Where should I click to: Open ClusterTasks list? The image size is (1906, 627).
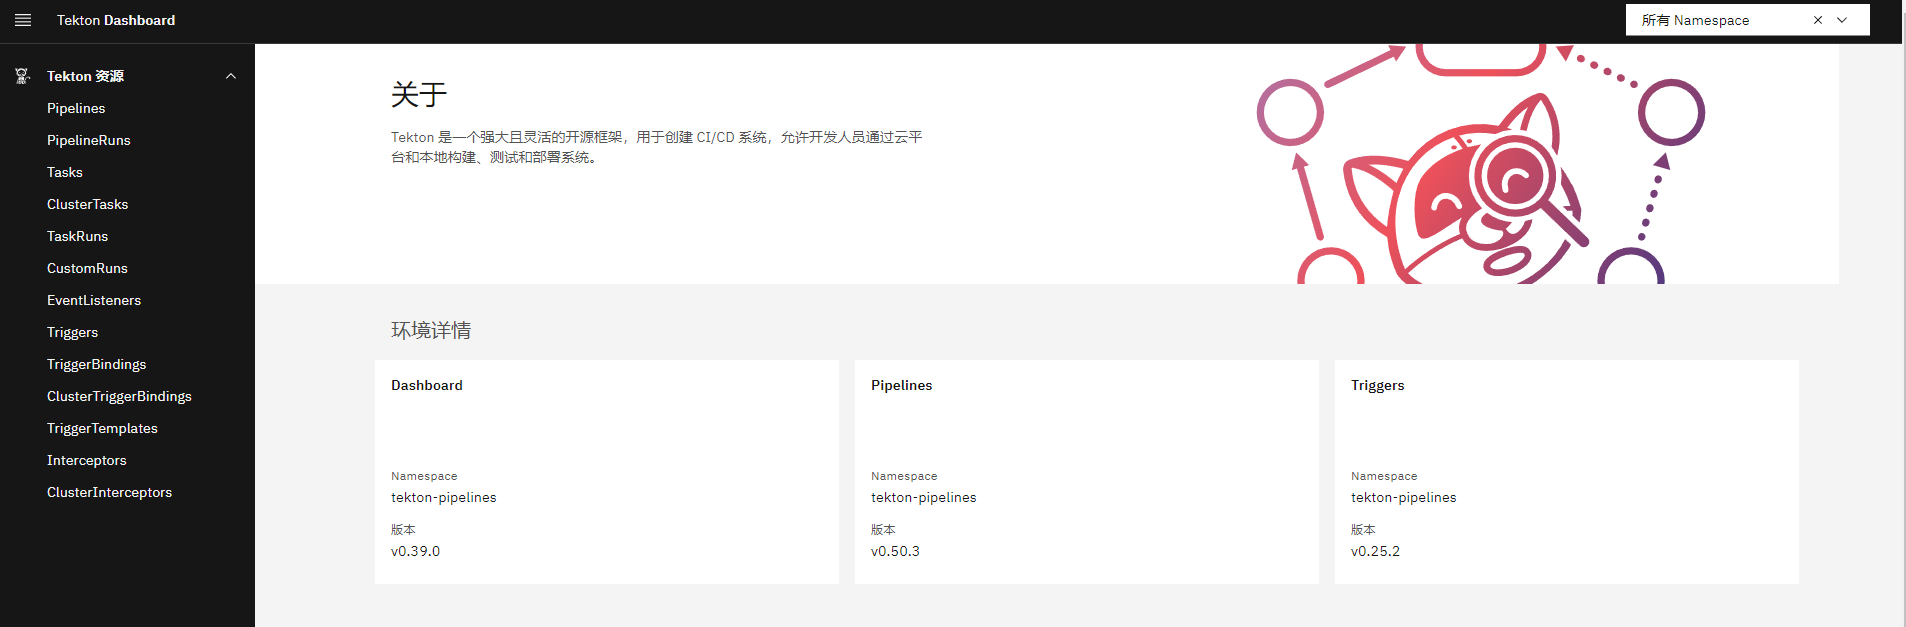click(88, 204)
